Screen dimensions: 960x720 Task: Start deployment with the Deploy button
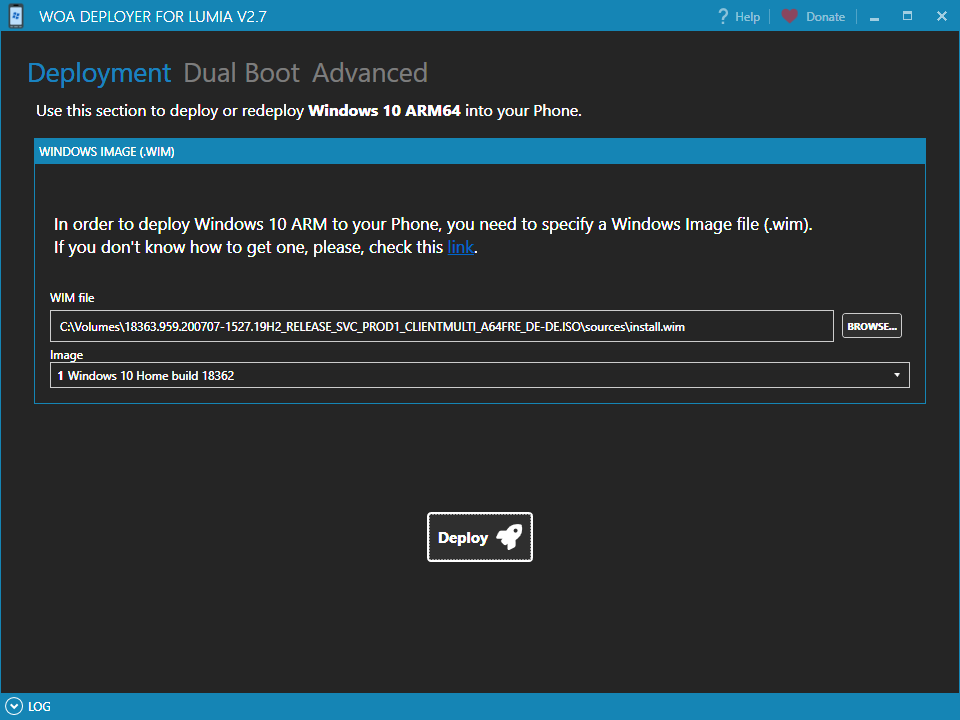point(479,537)
